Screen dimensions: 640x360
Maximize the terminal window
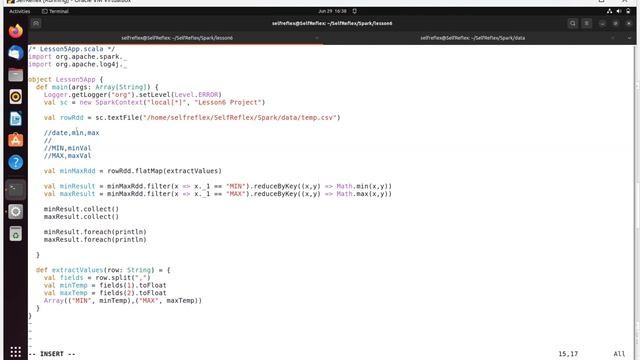616,23
